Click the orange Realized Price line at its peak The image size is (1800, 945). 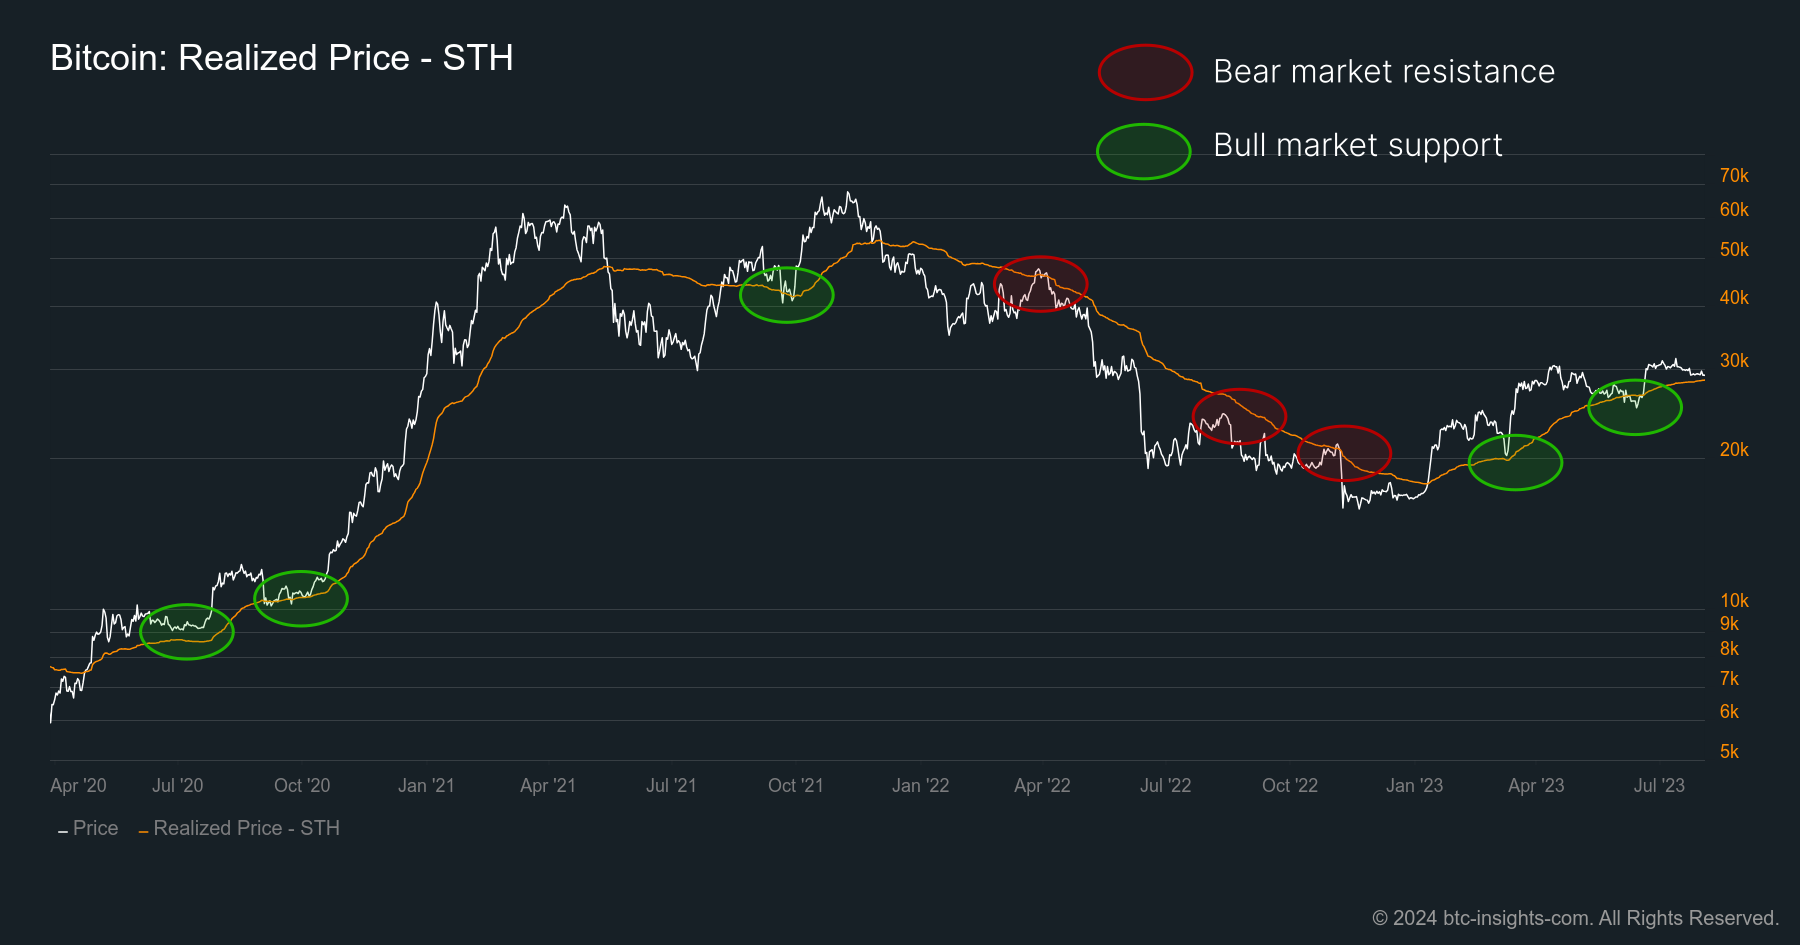coord(878,242)
